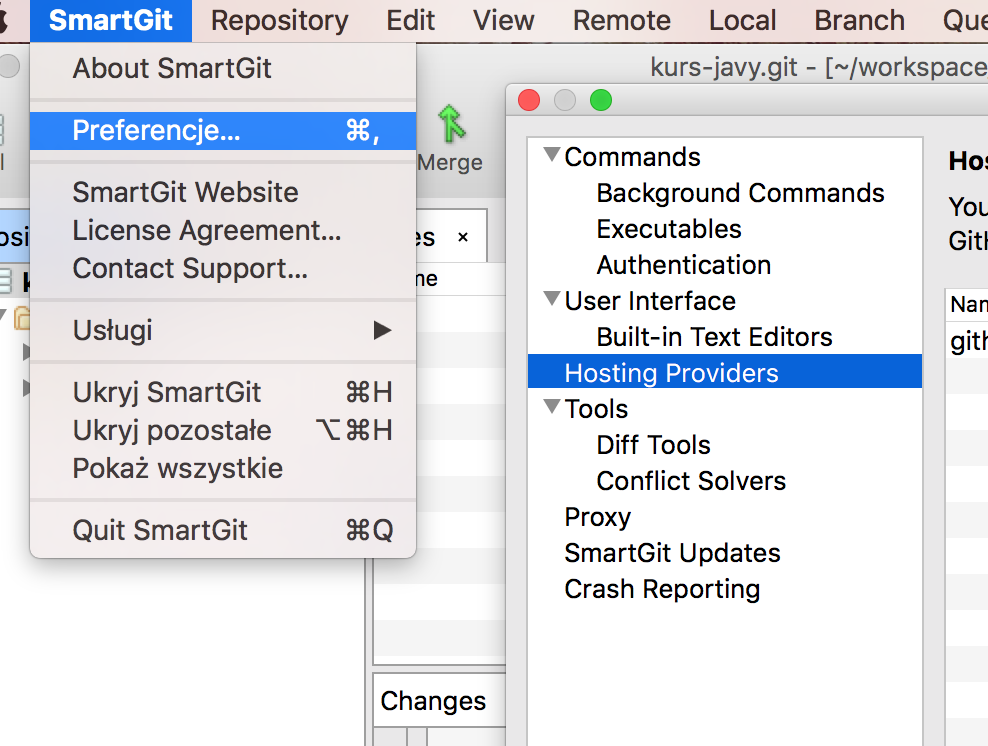Image resolution: width=988 pixels, height=746 pixels.
Task: Select Hosting Providers page
Action: point(725,372)
